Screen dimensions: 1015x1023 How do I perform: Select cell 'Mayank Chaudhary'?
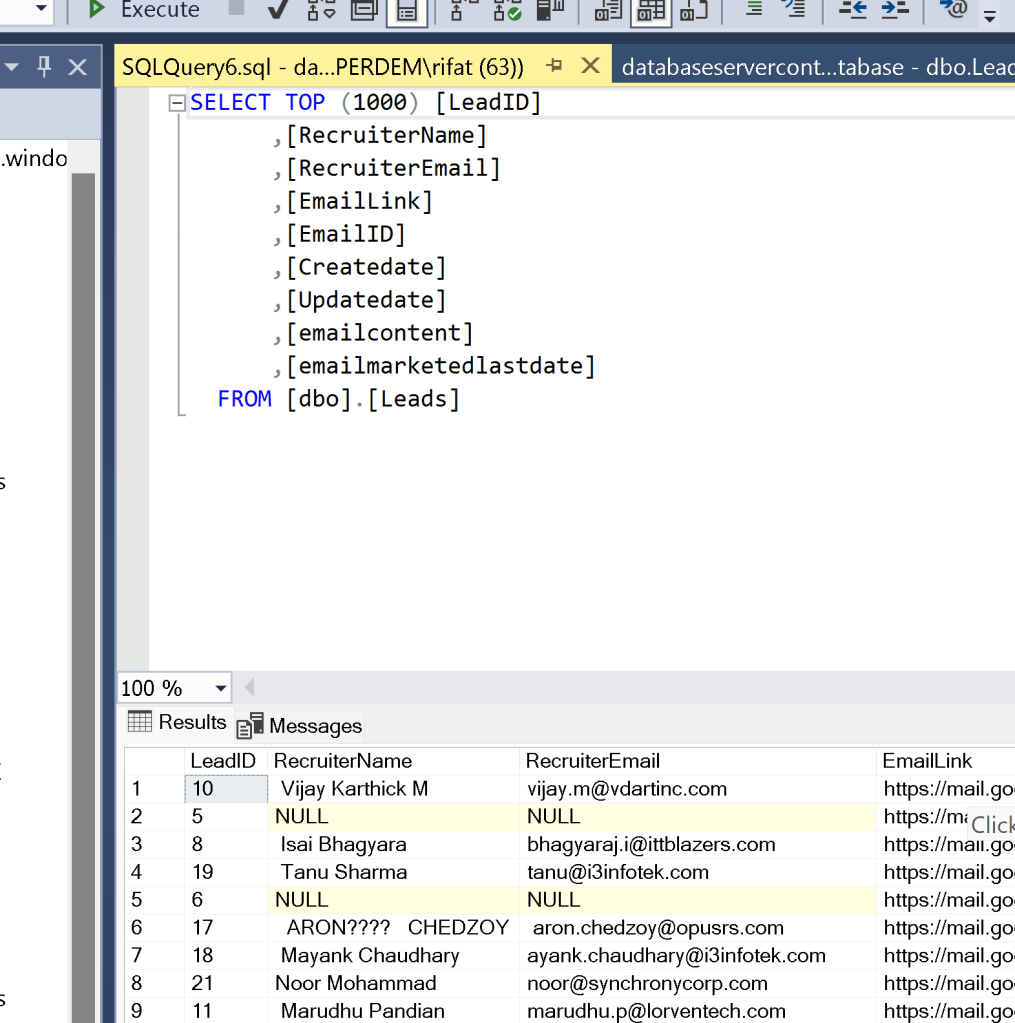(x=393, y=956)
